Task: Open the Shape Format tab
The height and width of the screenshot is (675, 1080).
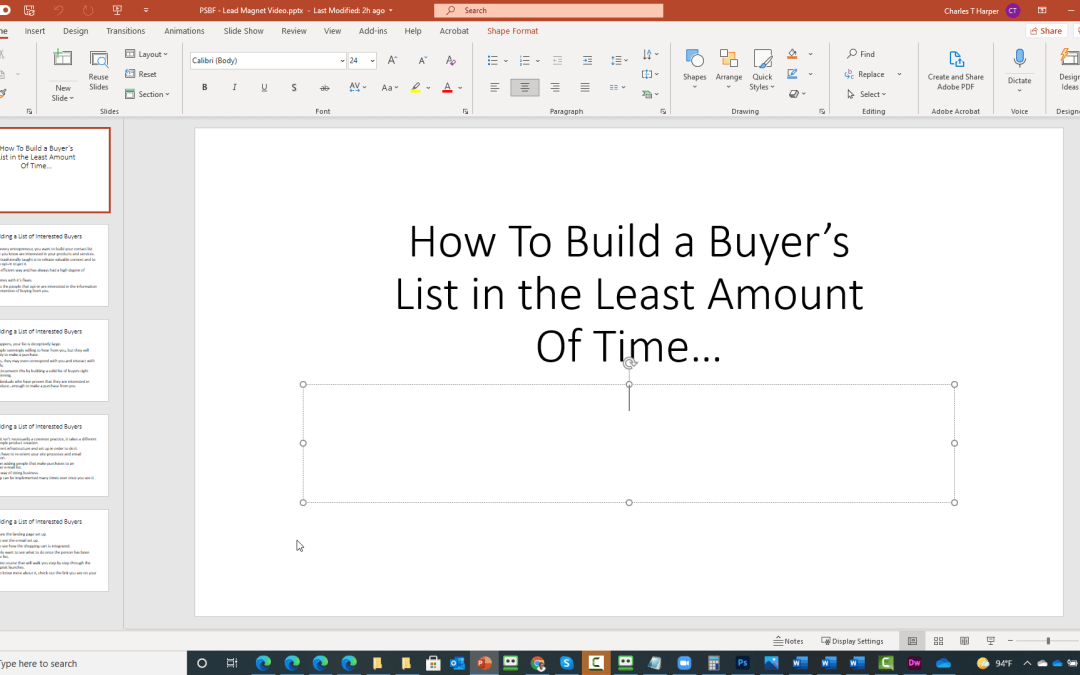Action: (x=512, y=31)
